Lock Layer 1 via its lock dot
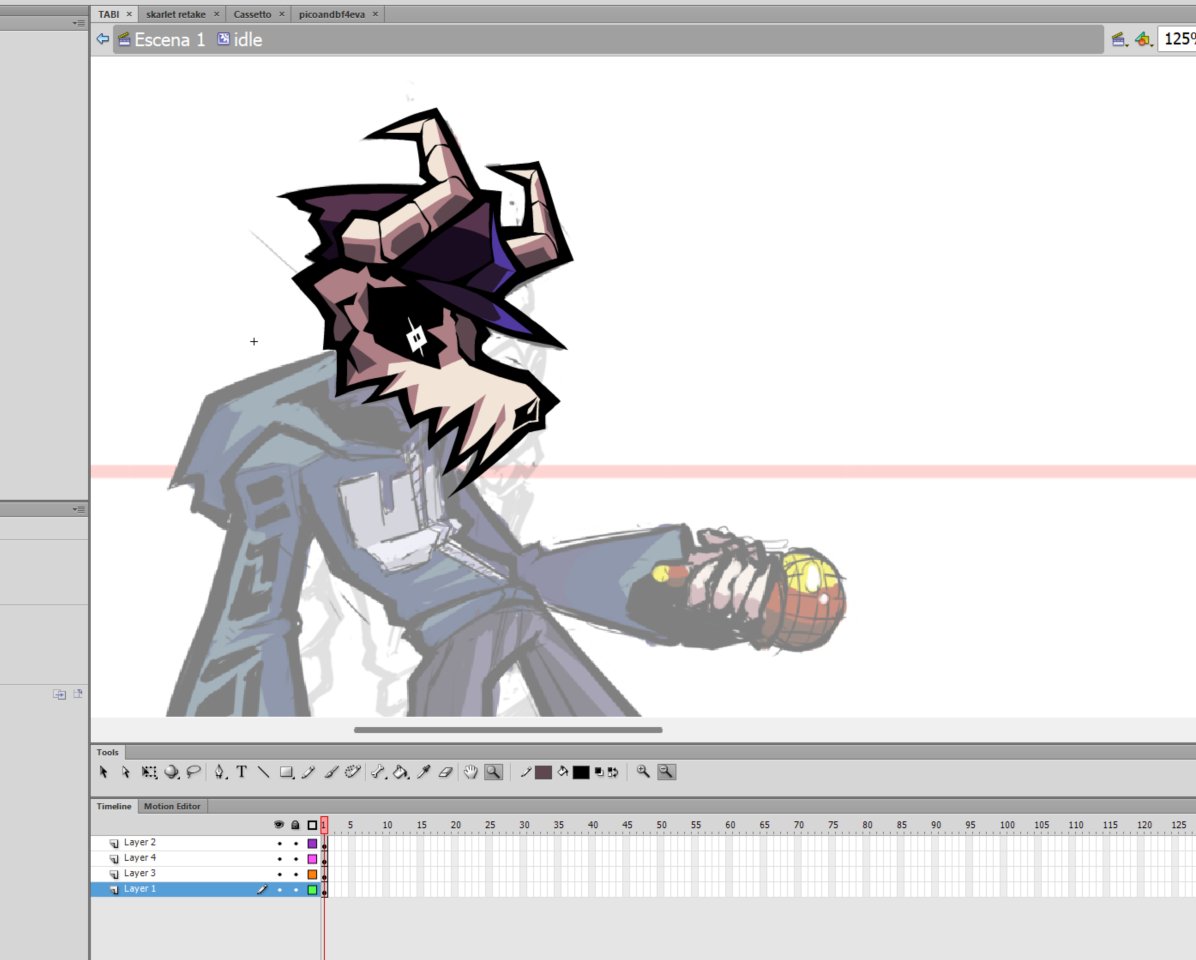The width and height of the screenshot is (1196, 960). coord(296,890)
